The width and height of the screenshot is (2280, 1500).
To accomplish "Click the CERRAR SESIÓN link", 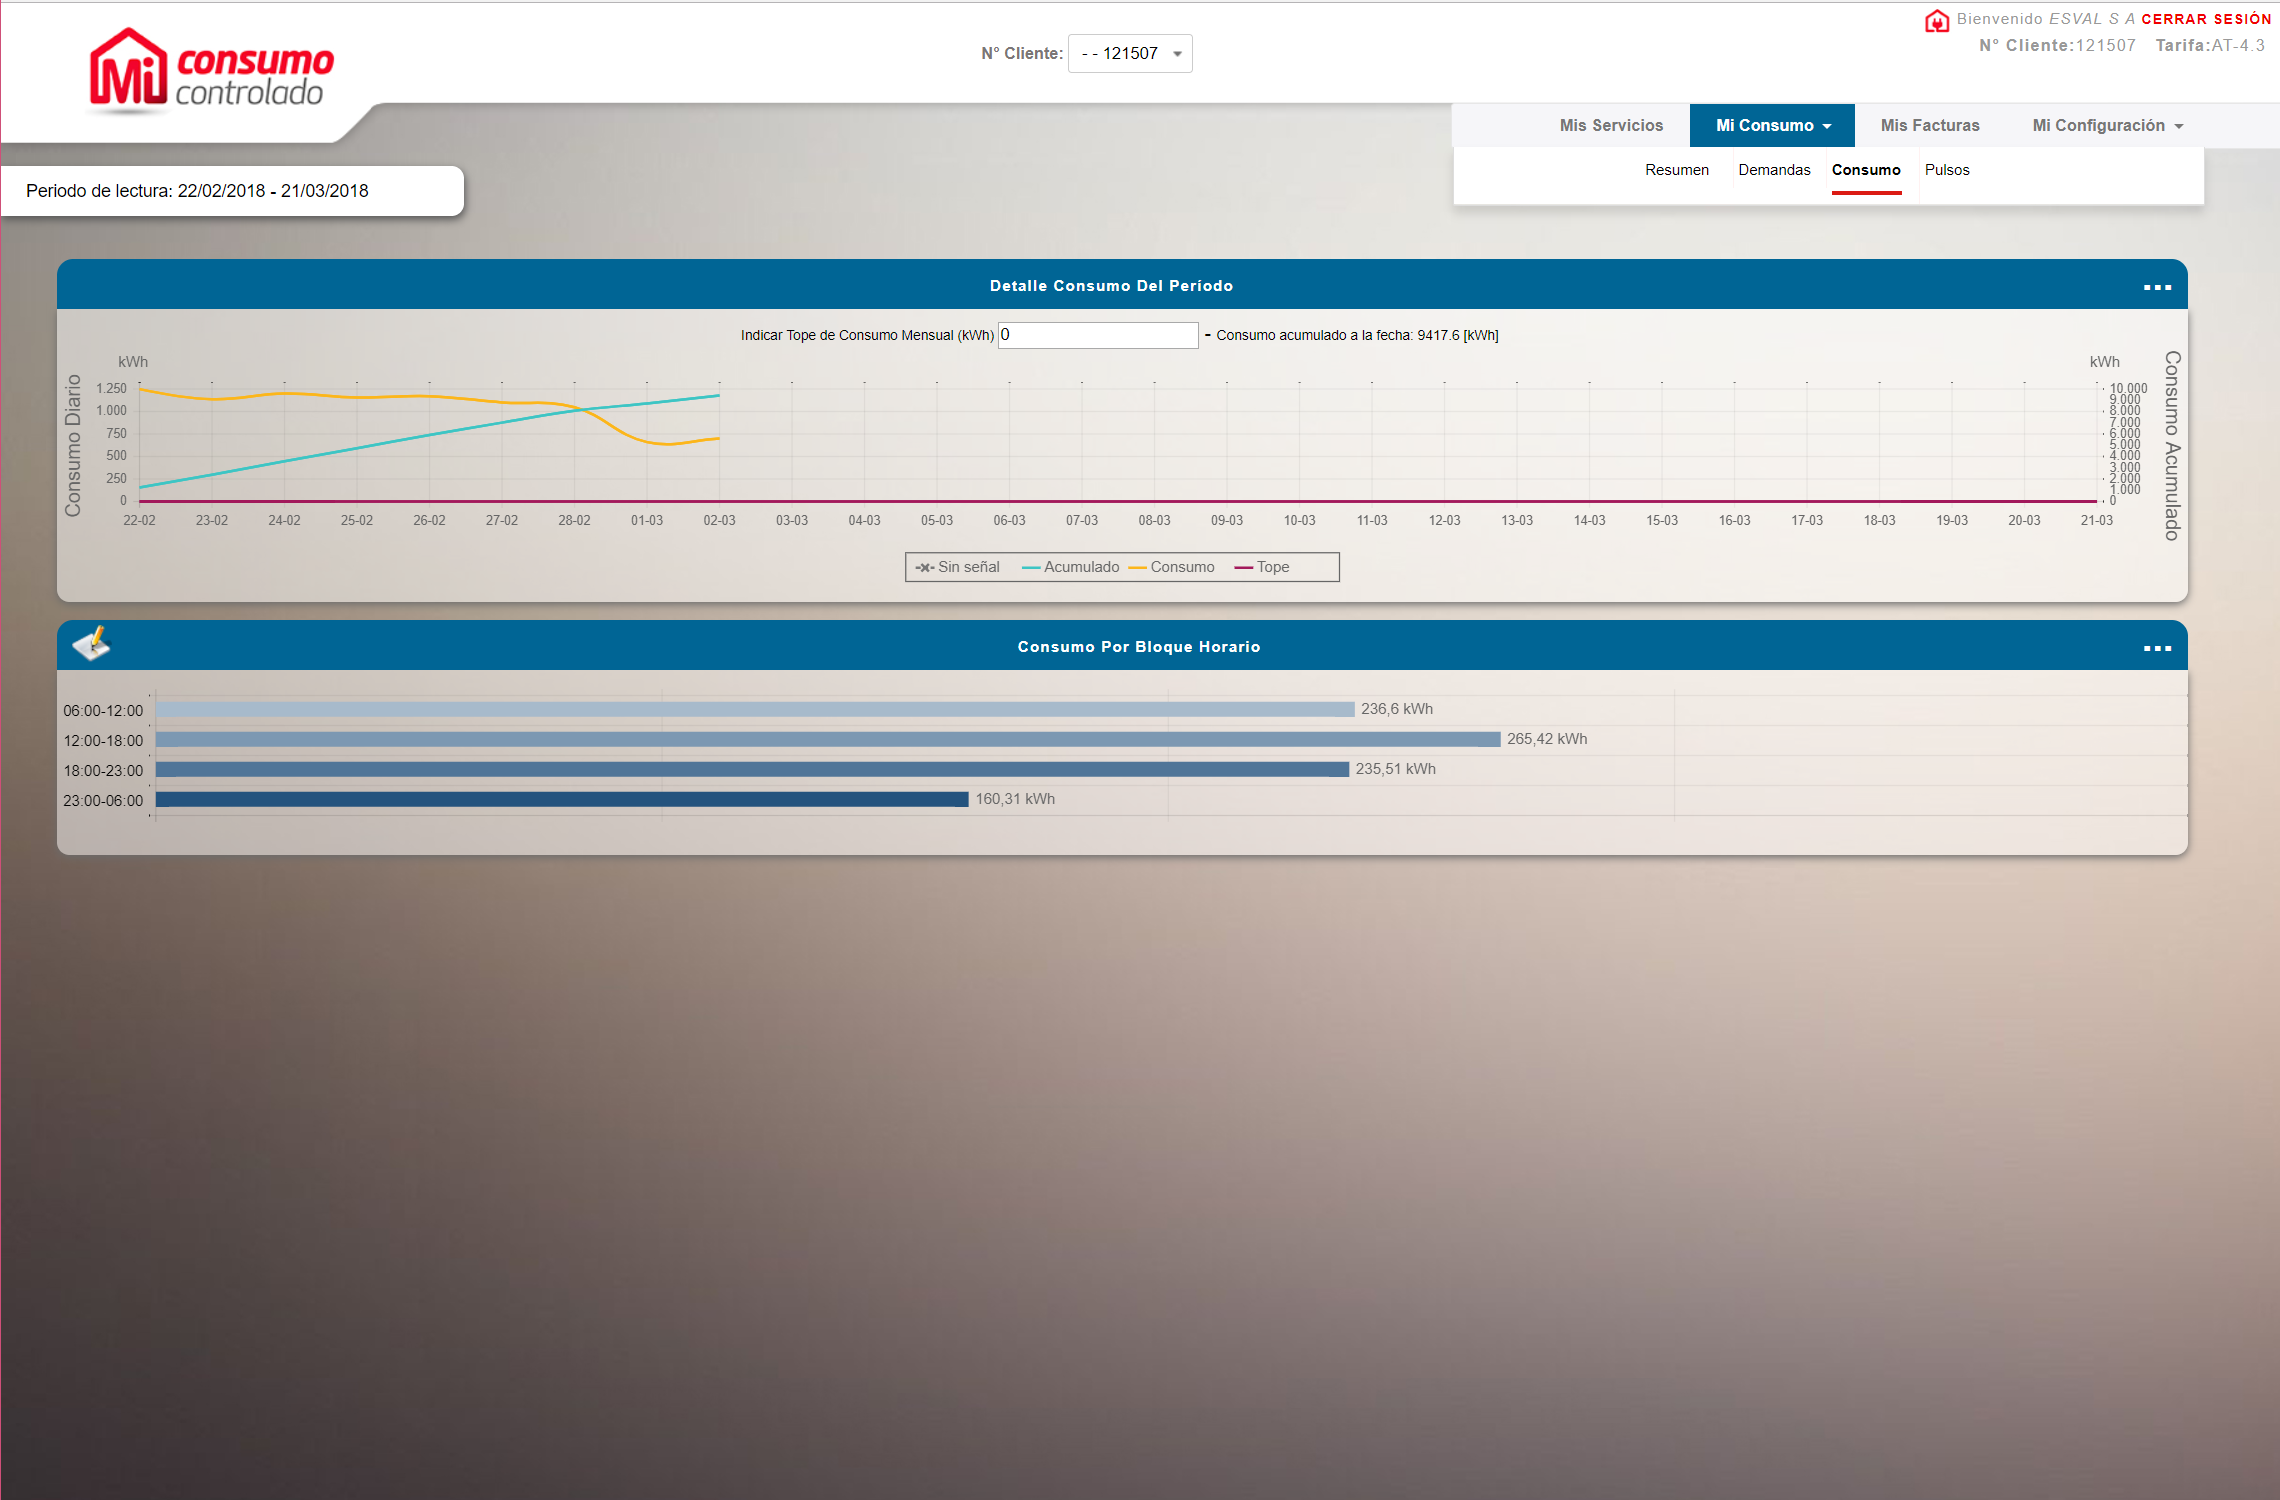I will pos(2205,19).
